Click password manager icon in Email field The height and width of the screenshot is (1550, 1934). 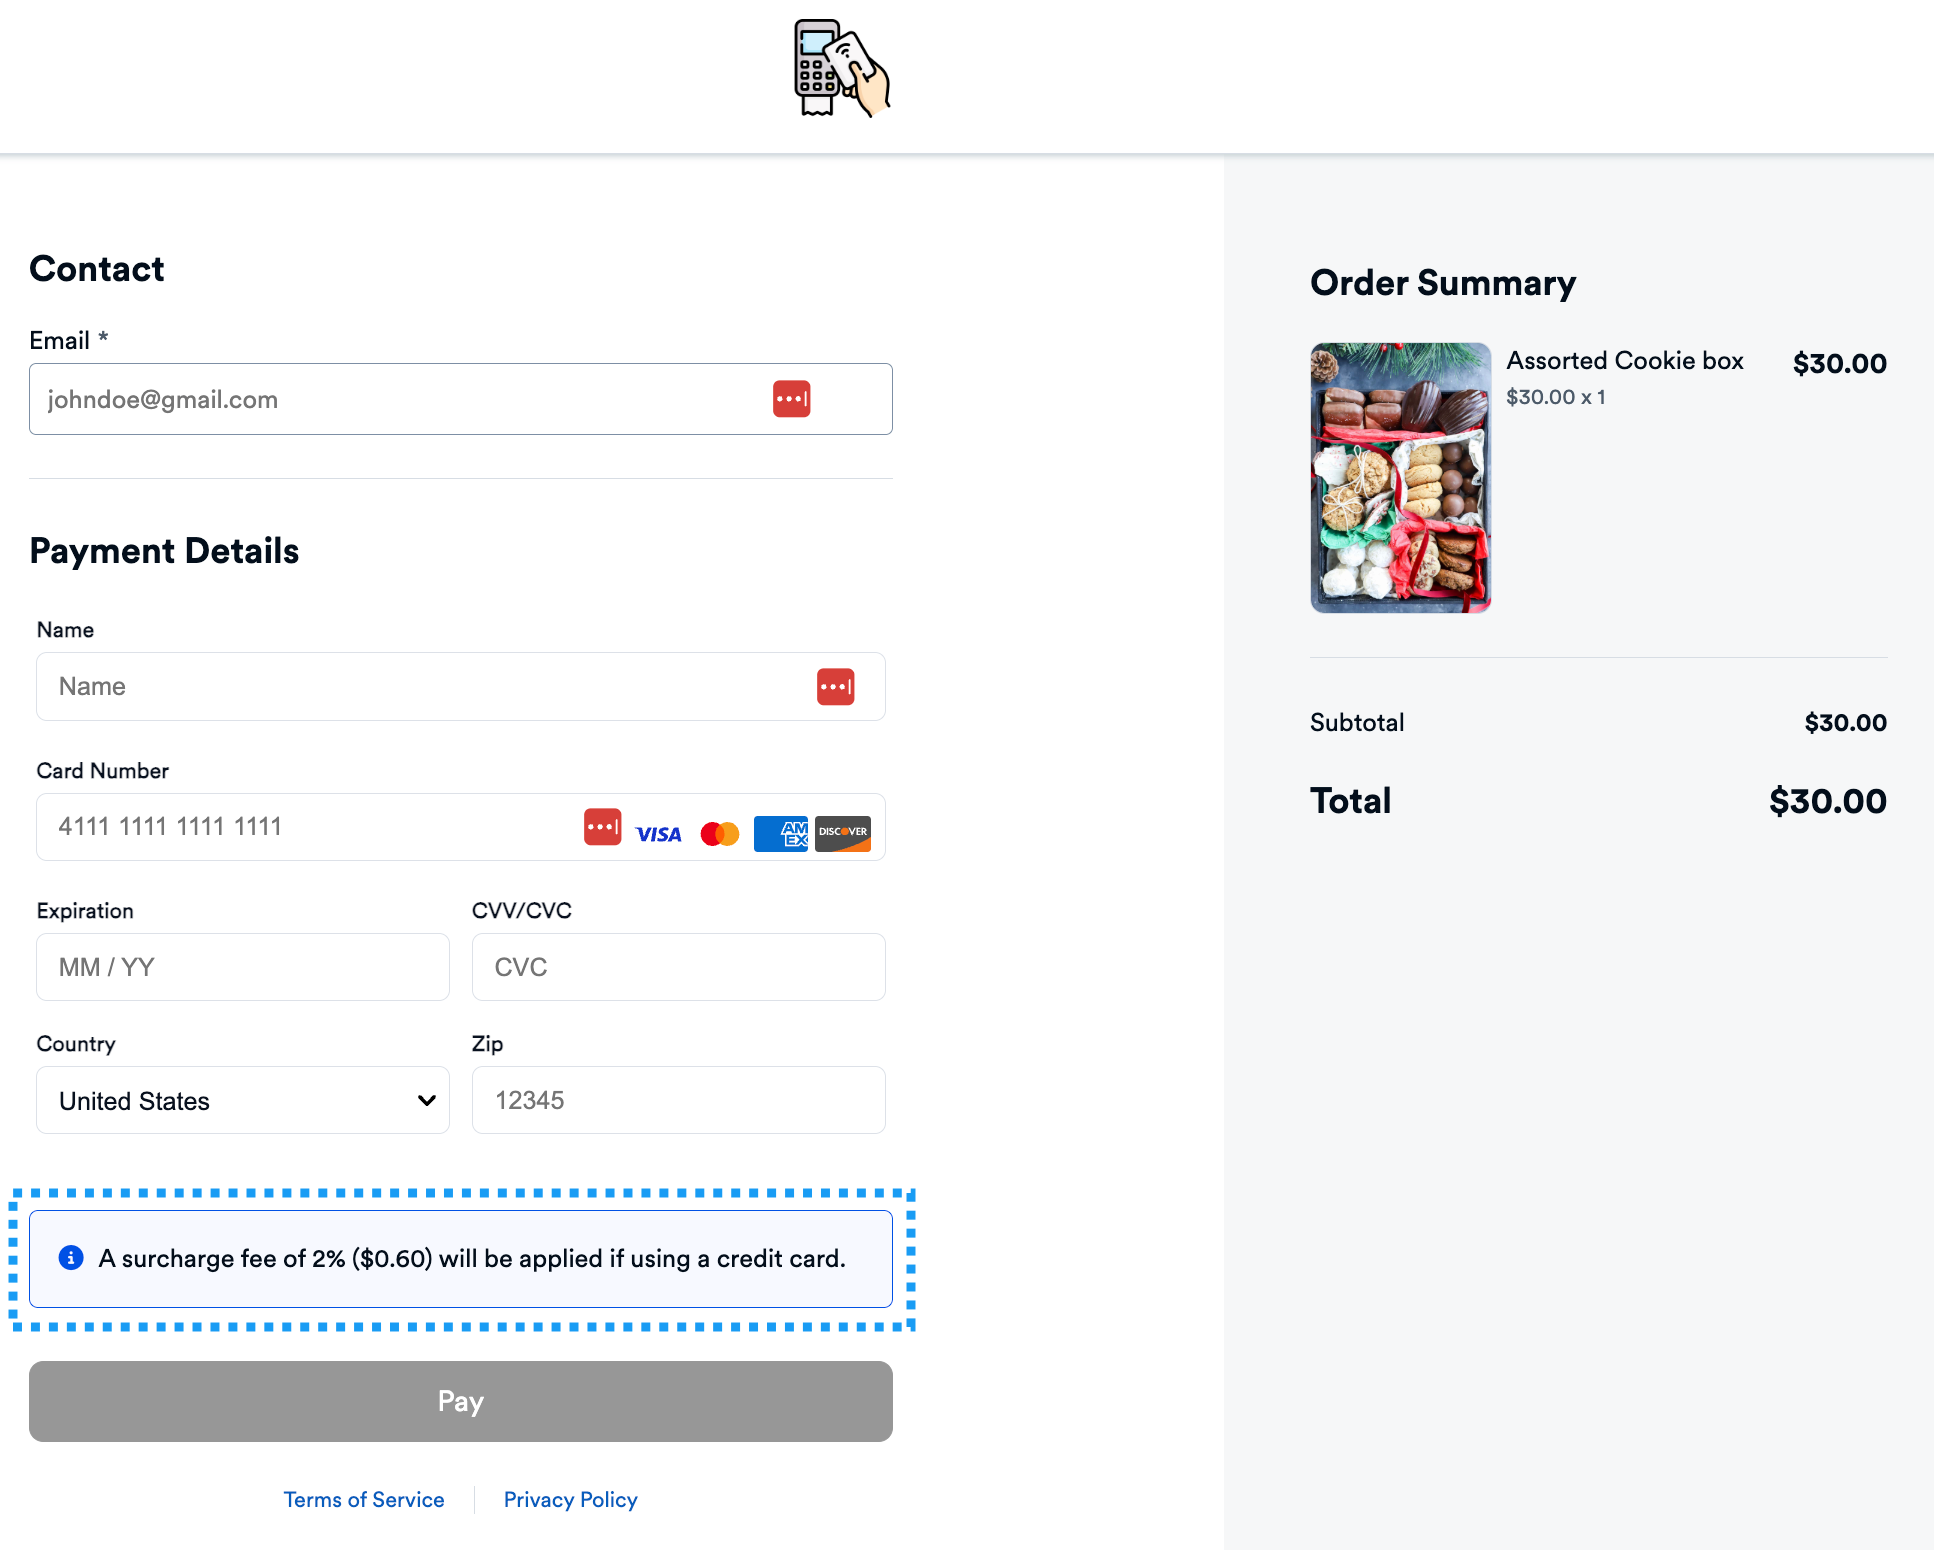(x=791, y=399)
